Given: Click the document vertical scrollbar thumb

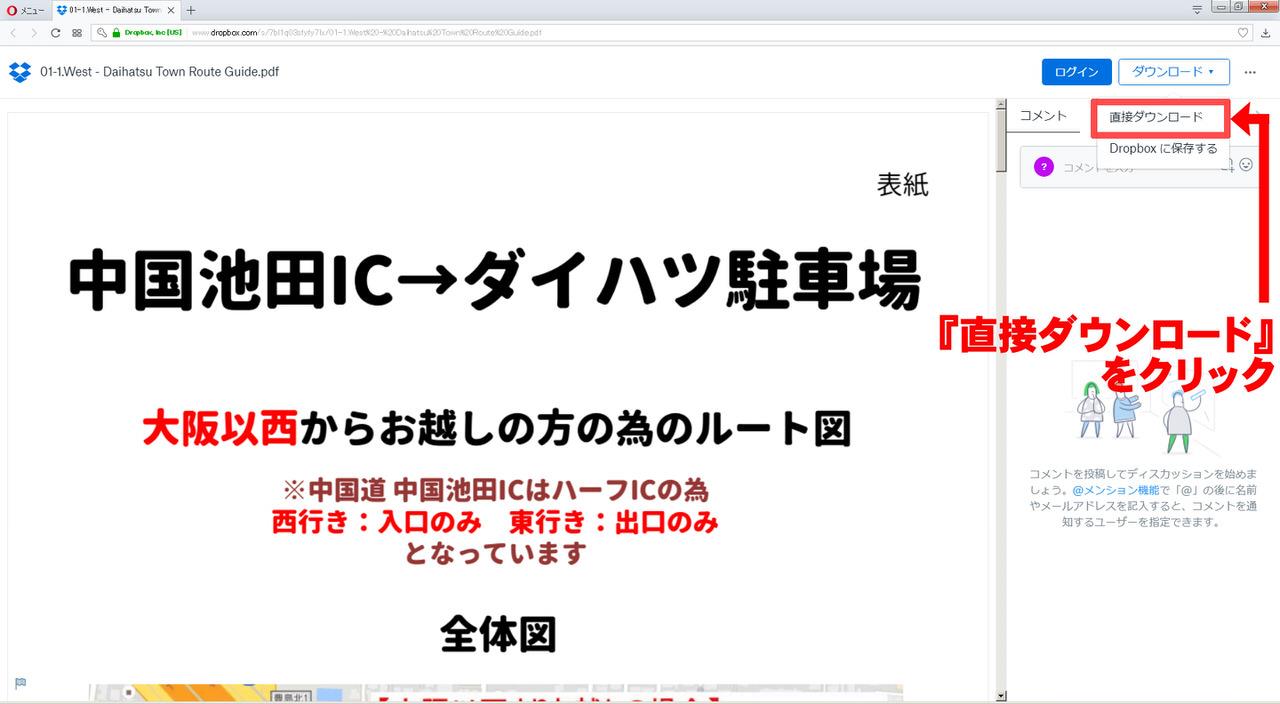Looking at the screenshot, I should point(1001,142).
